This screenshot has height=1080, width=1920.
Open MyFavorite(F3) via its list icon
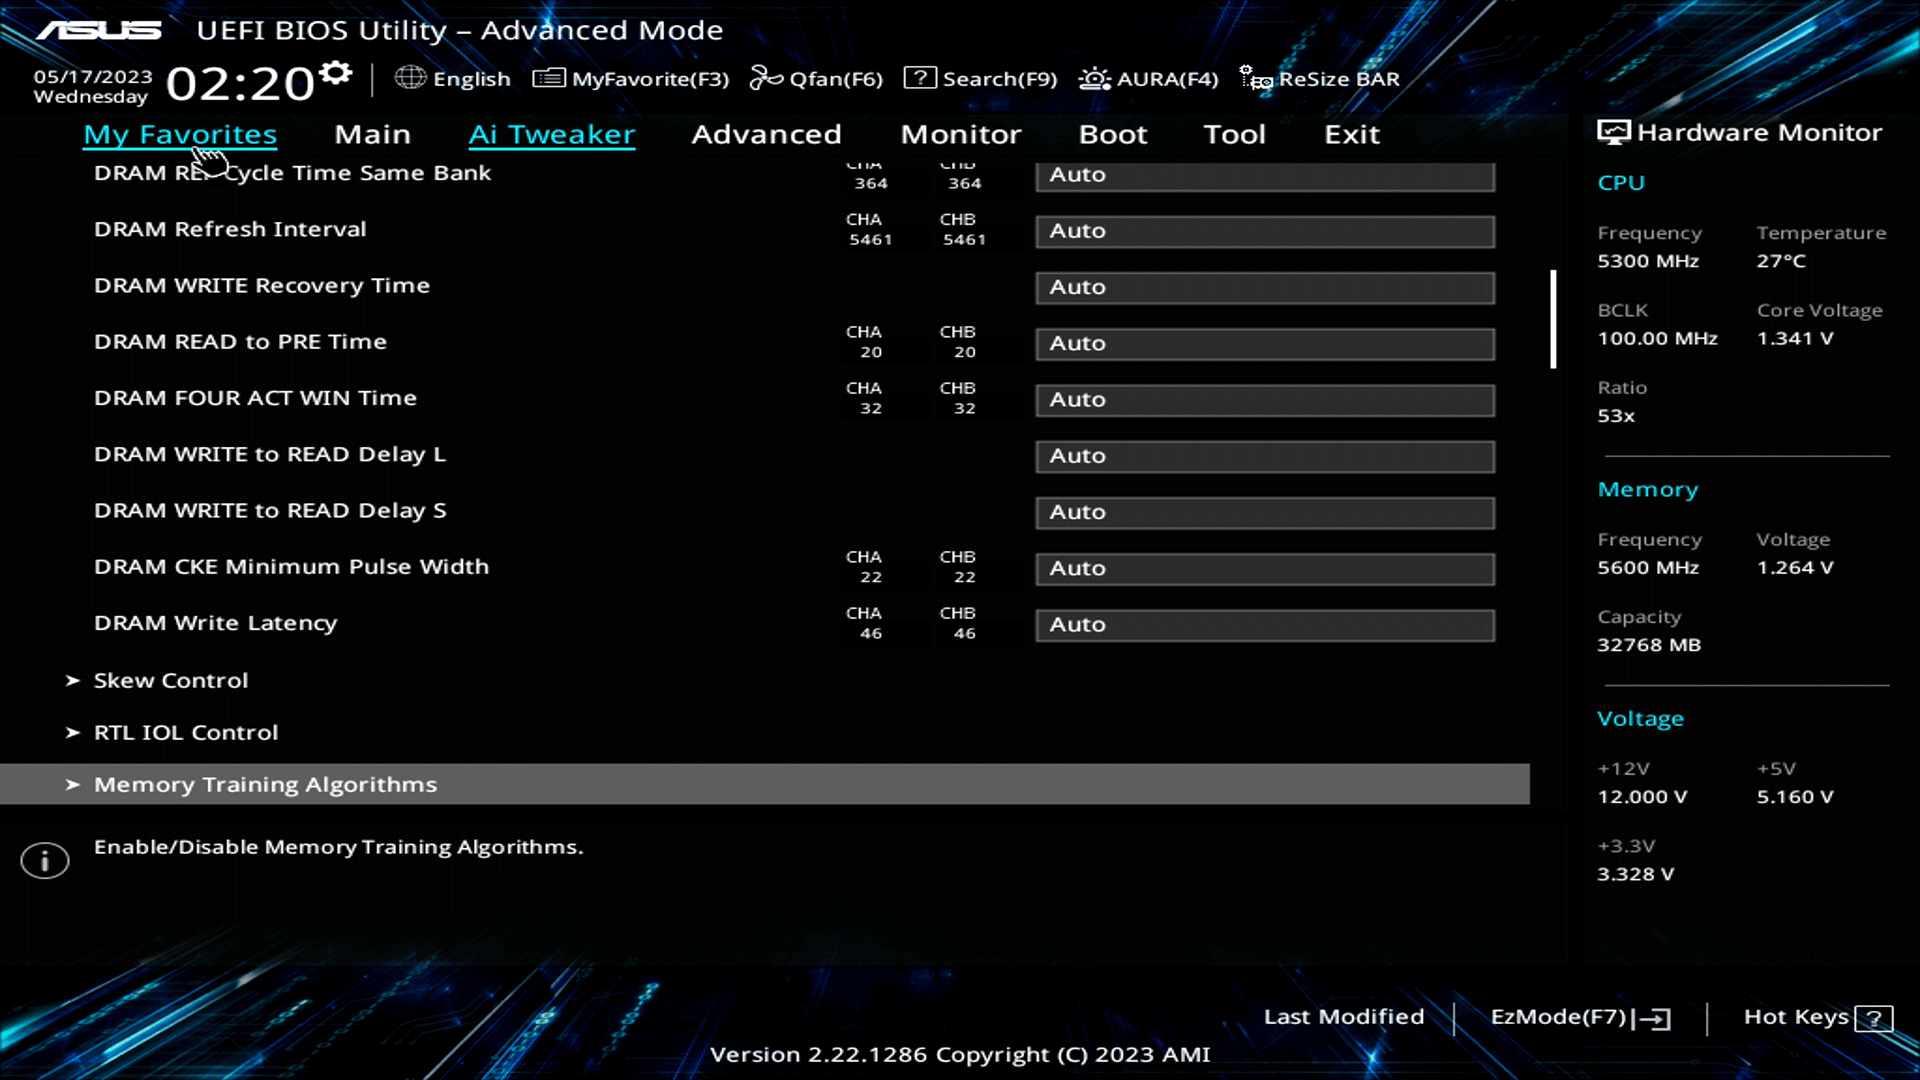coord(547,78)
